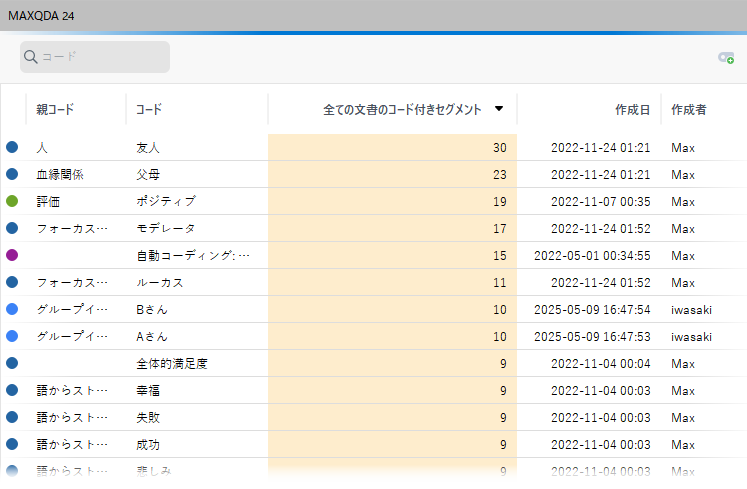
Task: Click the magnifier icon in the search box
Action: point(30,58)
